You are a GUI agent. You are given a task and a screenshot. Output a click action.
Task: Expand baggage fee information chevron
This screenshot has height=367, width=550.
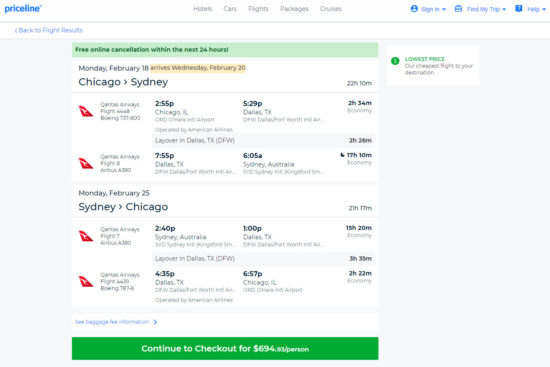pos(155,322)
